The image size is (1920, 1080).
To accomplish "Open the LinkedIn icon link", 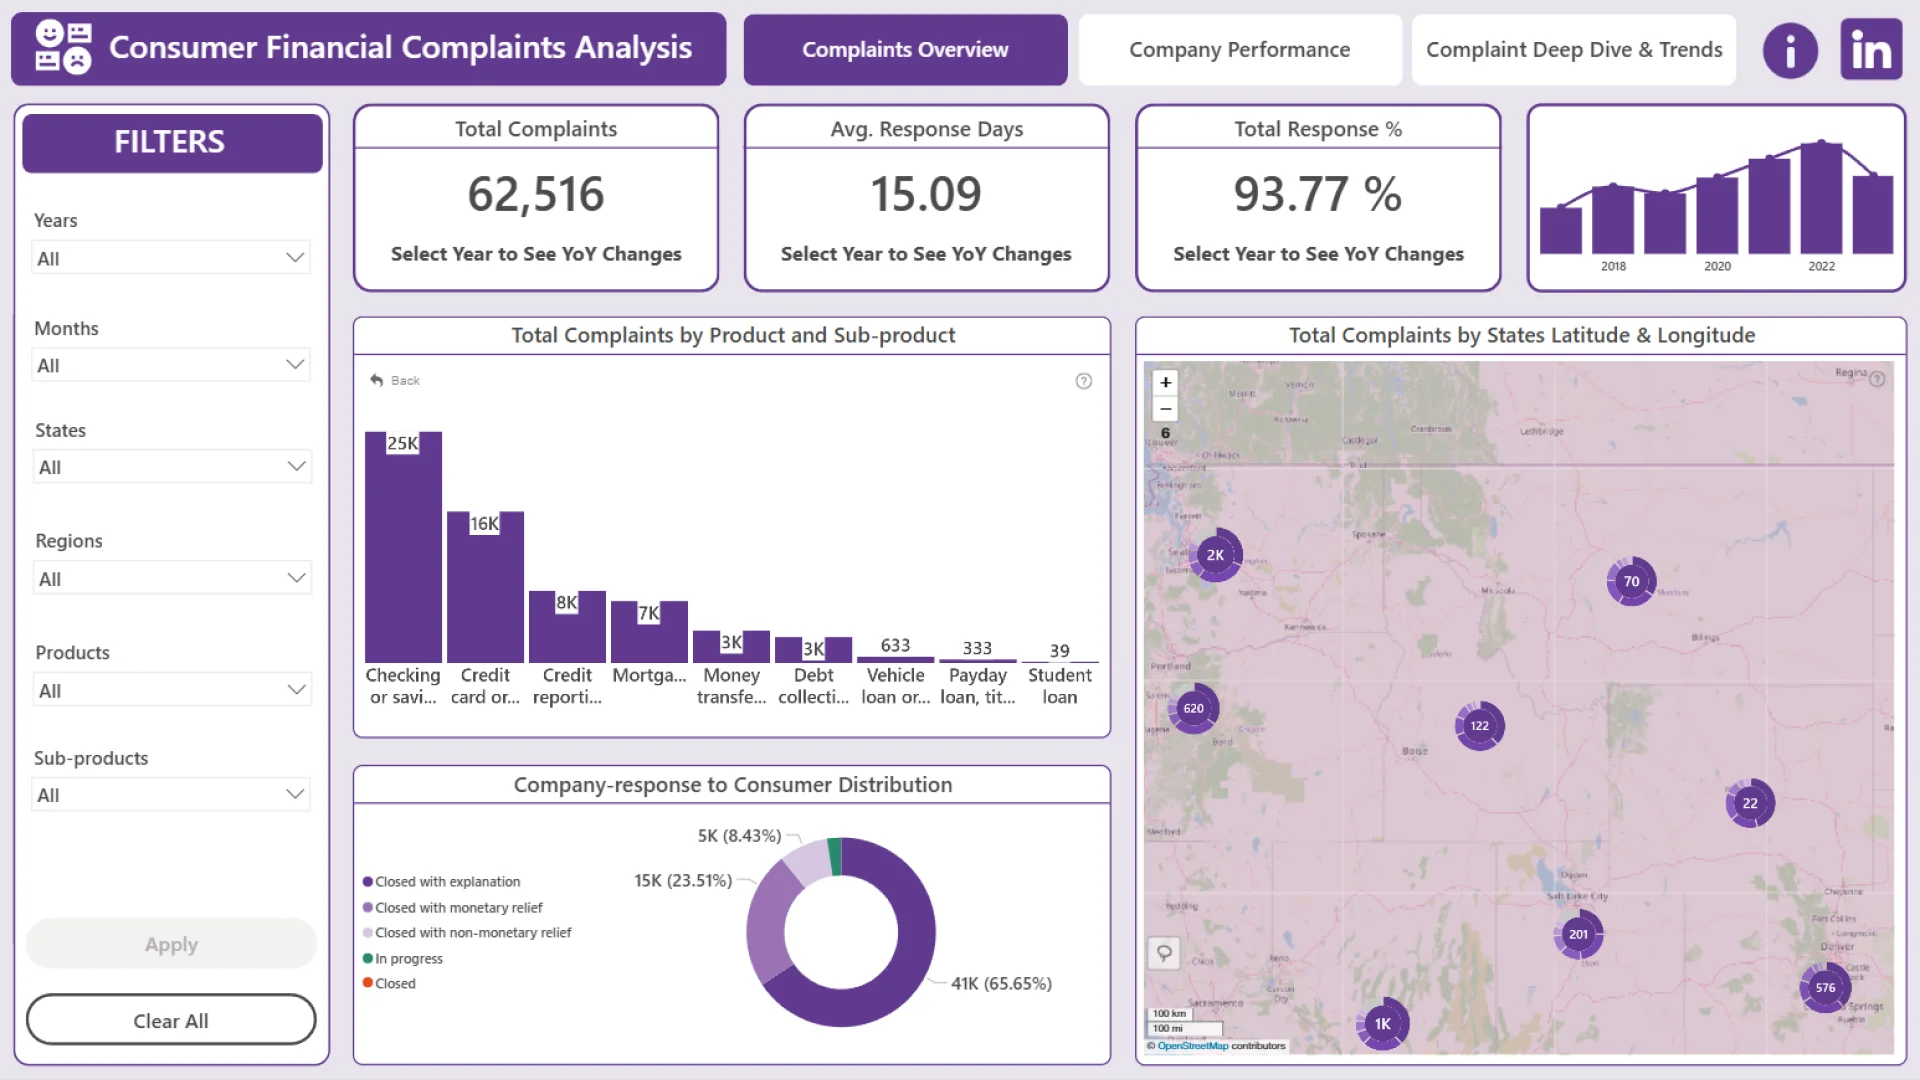I will coord(1870,50).
